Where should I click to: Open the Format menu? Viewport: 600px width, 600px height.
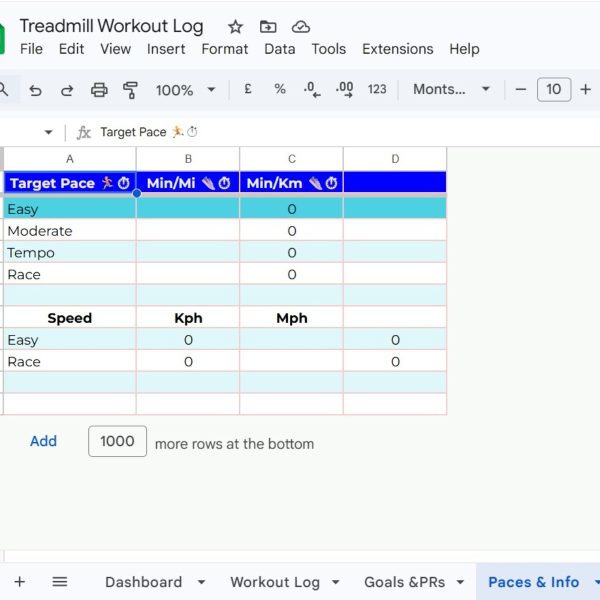pyautogui.click(x=225, y=49)
